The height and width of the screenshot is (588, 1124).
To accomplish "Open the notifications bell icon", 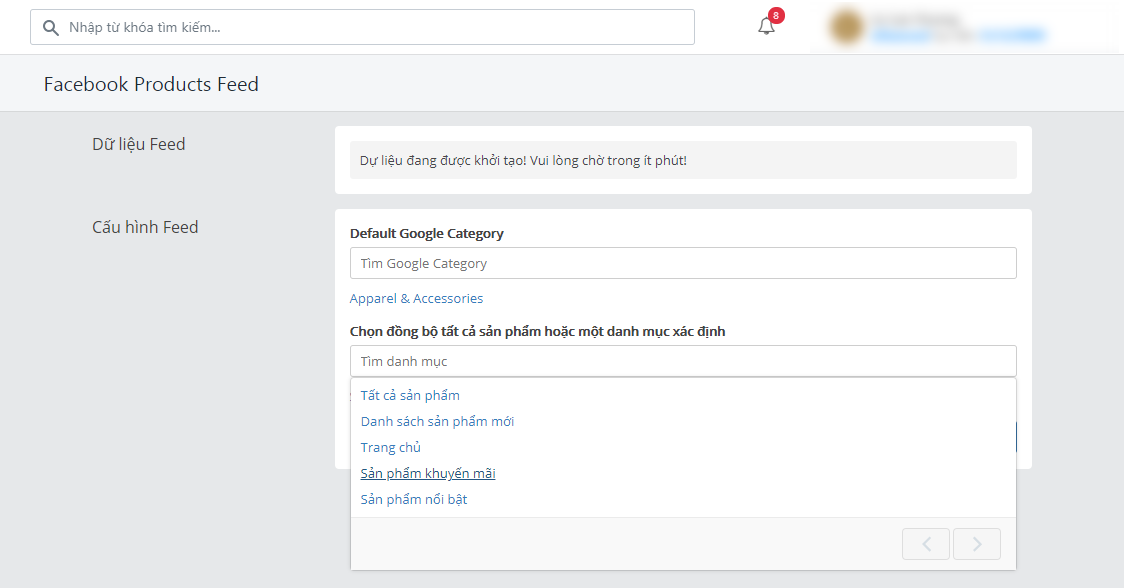I will pos(766,27).
